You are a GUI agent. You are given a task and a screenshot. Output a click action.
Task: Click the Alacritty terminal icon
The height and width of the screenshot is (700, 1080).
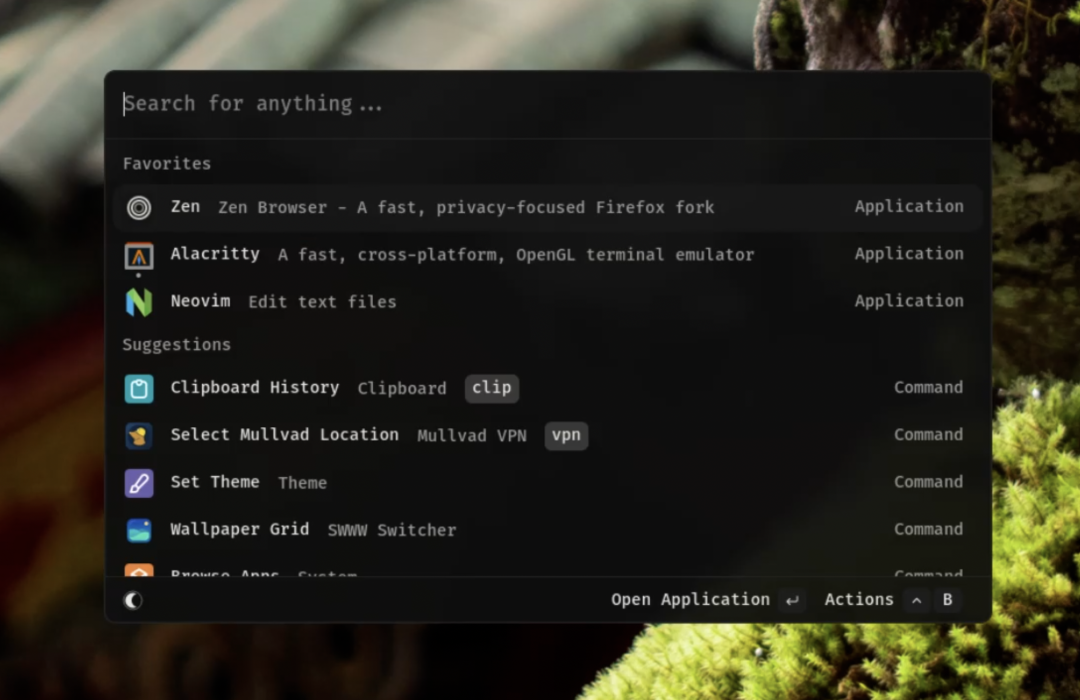click(x=139, y=256)
